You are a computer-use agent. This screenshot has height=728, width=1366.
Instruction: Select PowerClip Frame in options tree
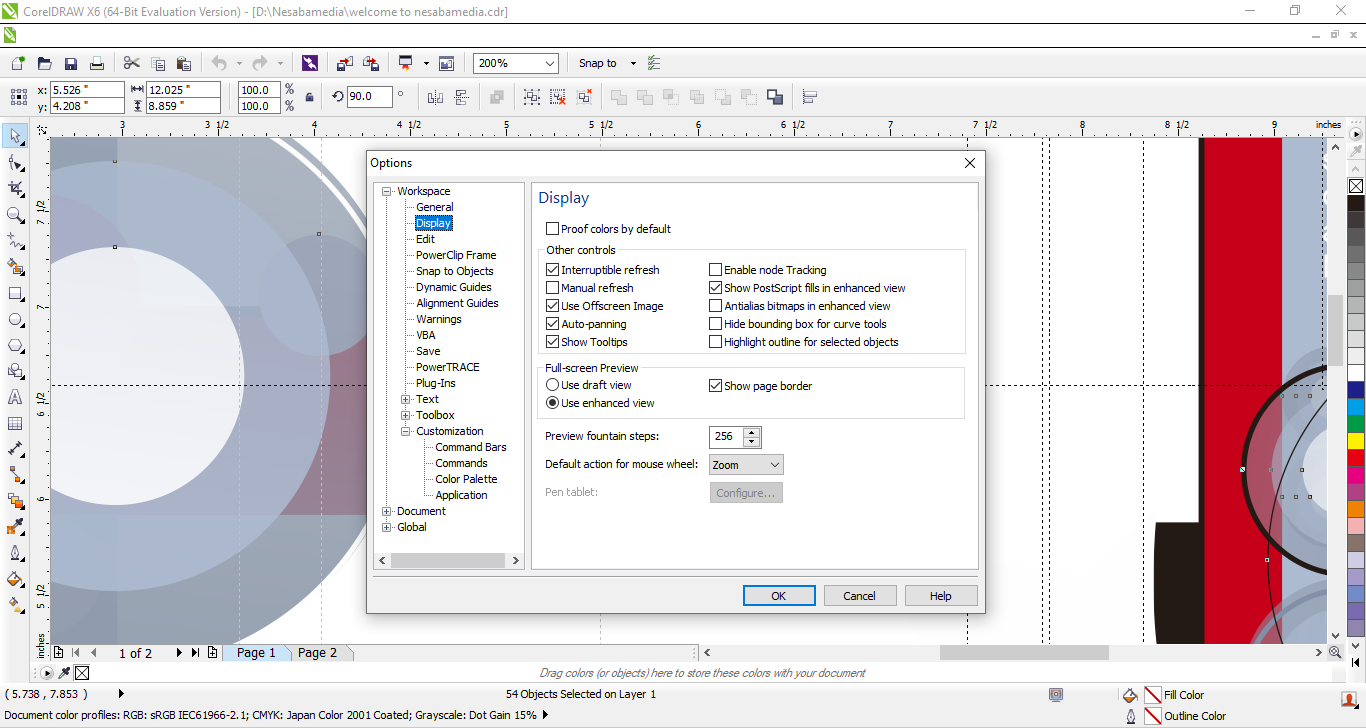(x=456, y=255)
